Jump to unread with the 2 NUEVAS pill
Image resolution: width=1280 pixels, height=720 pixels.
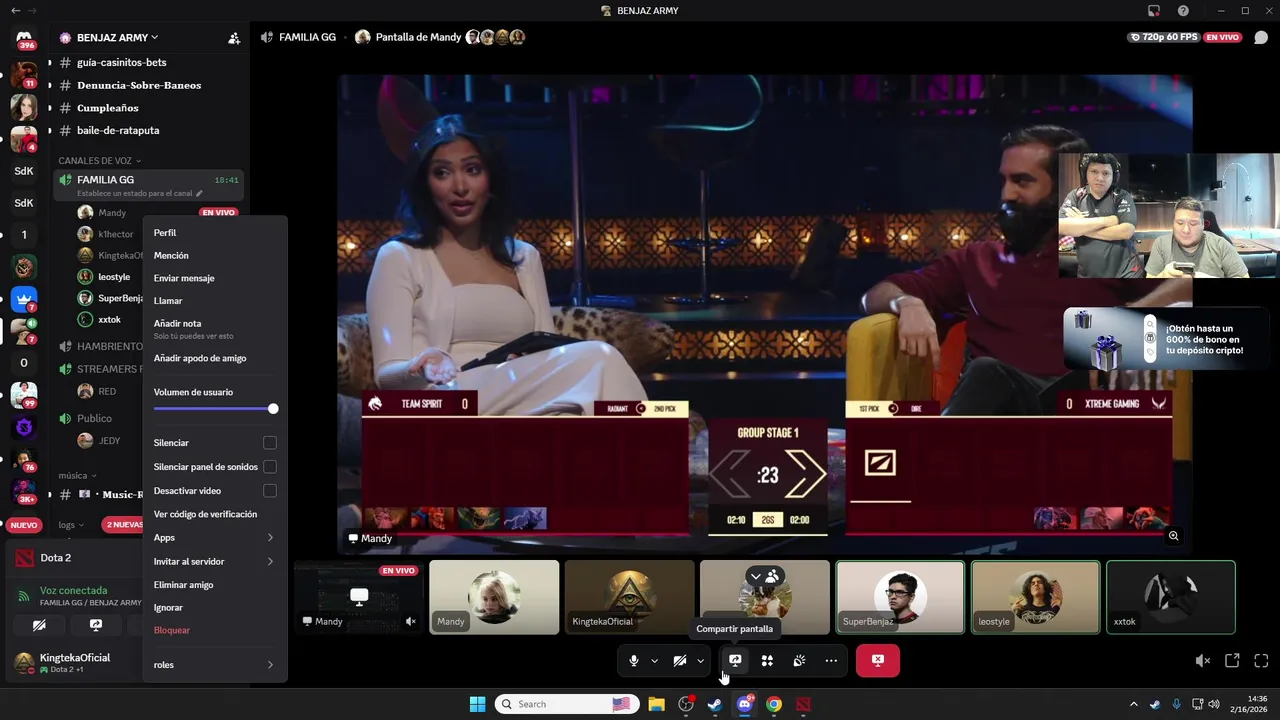(124, 525)
